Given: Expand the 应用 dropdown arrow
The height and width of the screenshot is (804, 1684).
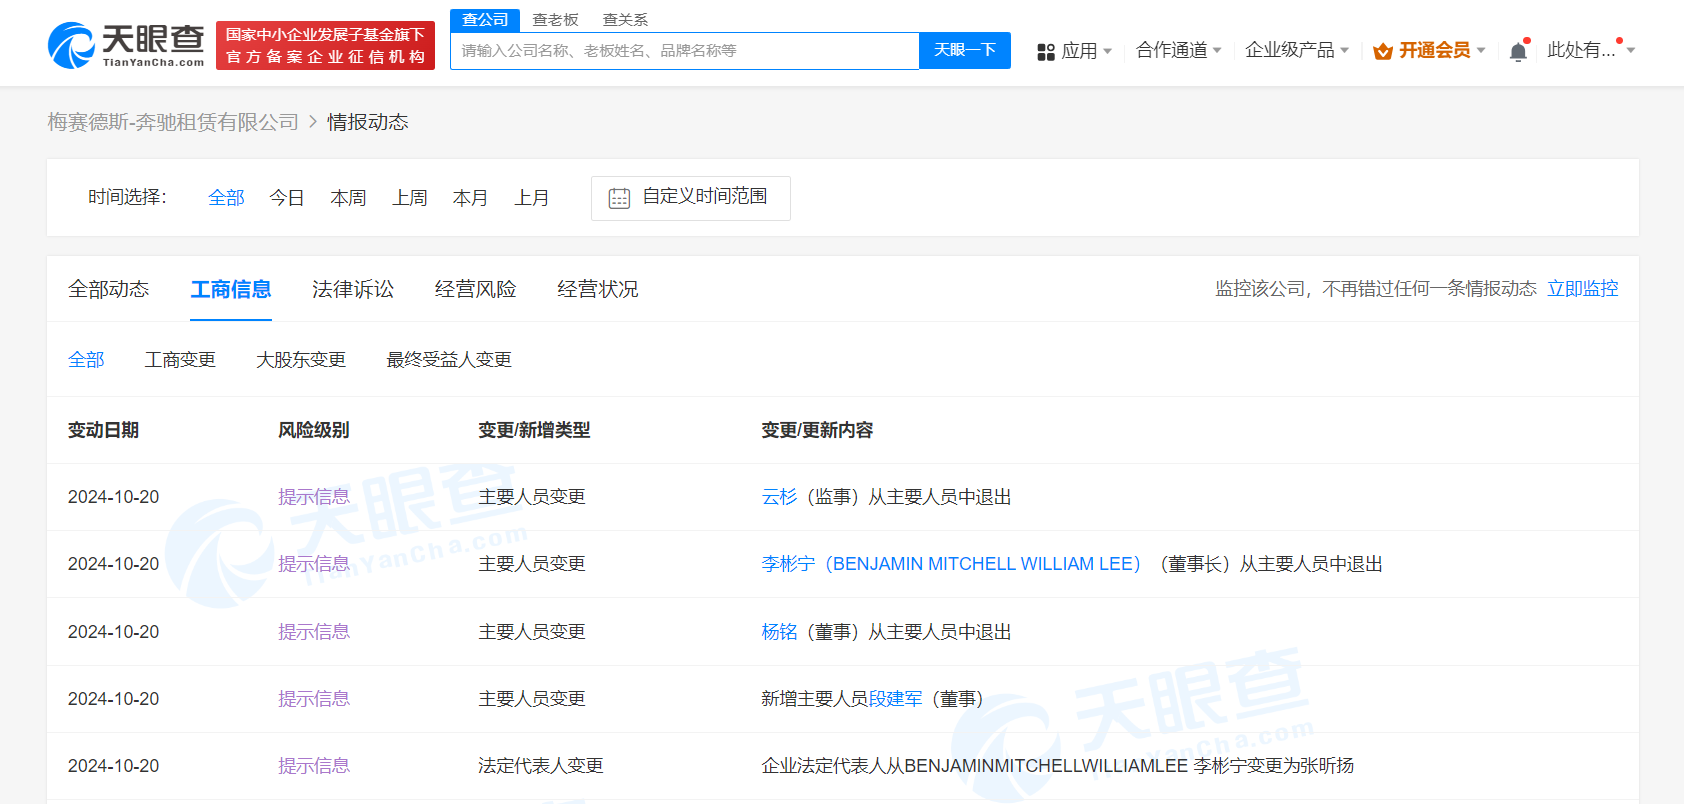Looking at the screenshot, I should click(x=1108, y=51).
